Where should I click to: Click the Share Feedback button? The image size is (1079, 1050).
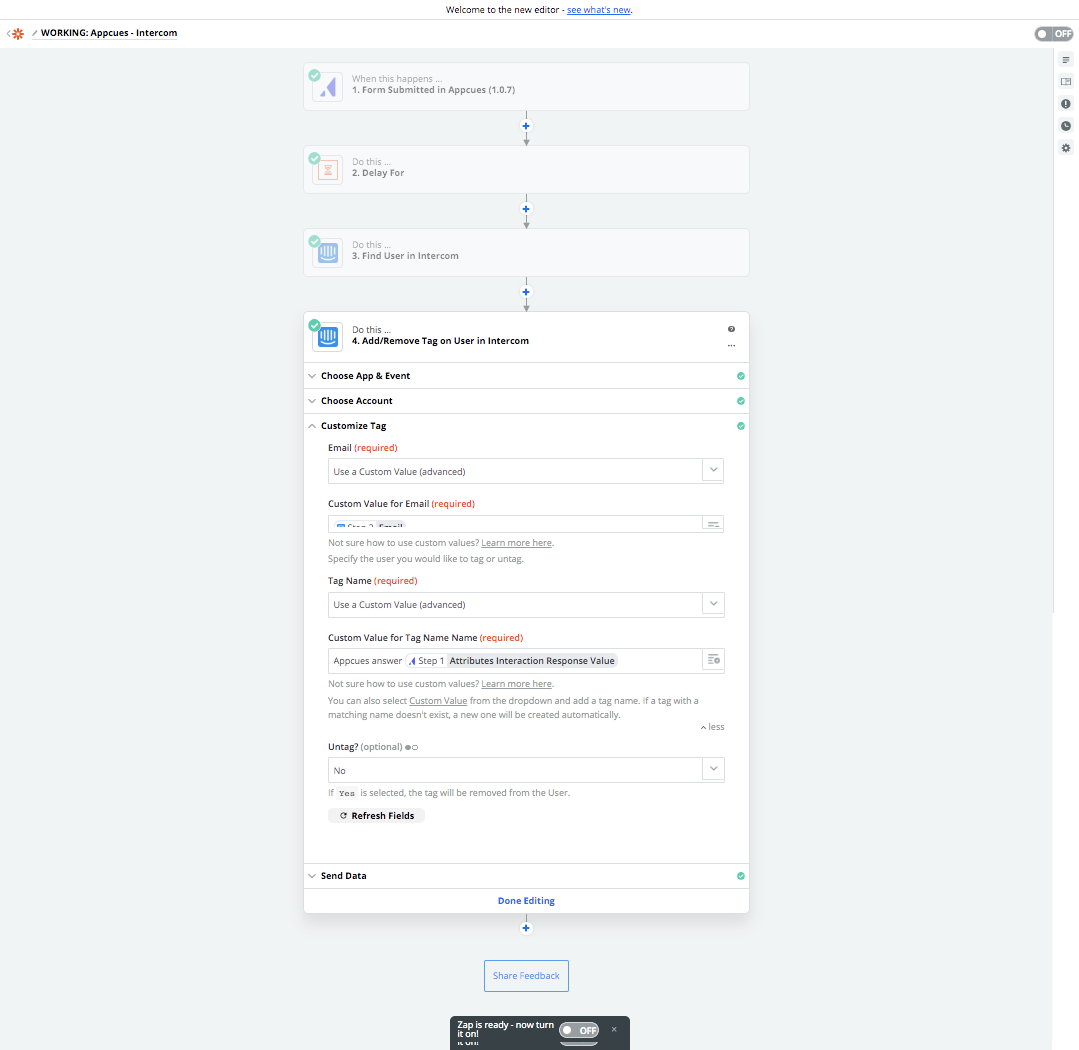pos(526,976)
